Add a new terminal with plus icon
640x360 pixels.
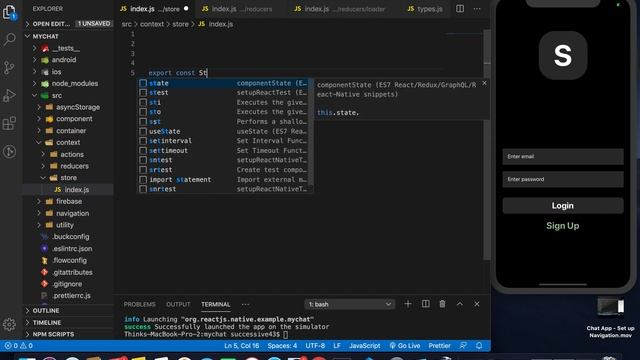point(408,304)
